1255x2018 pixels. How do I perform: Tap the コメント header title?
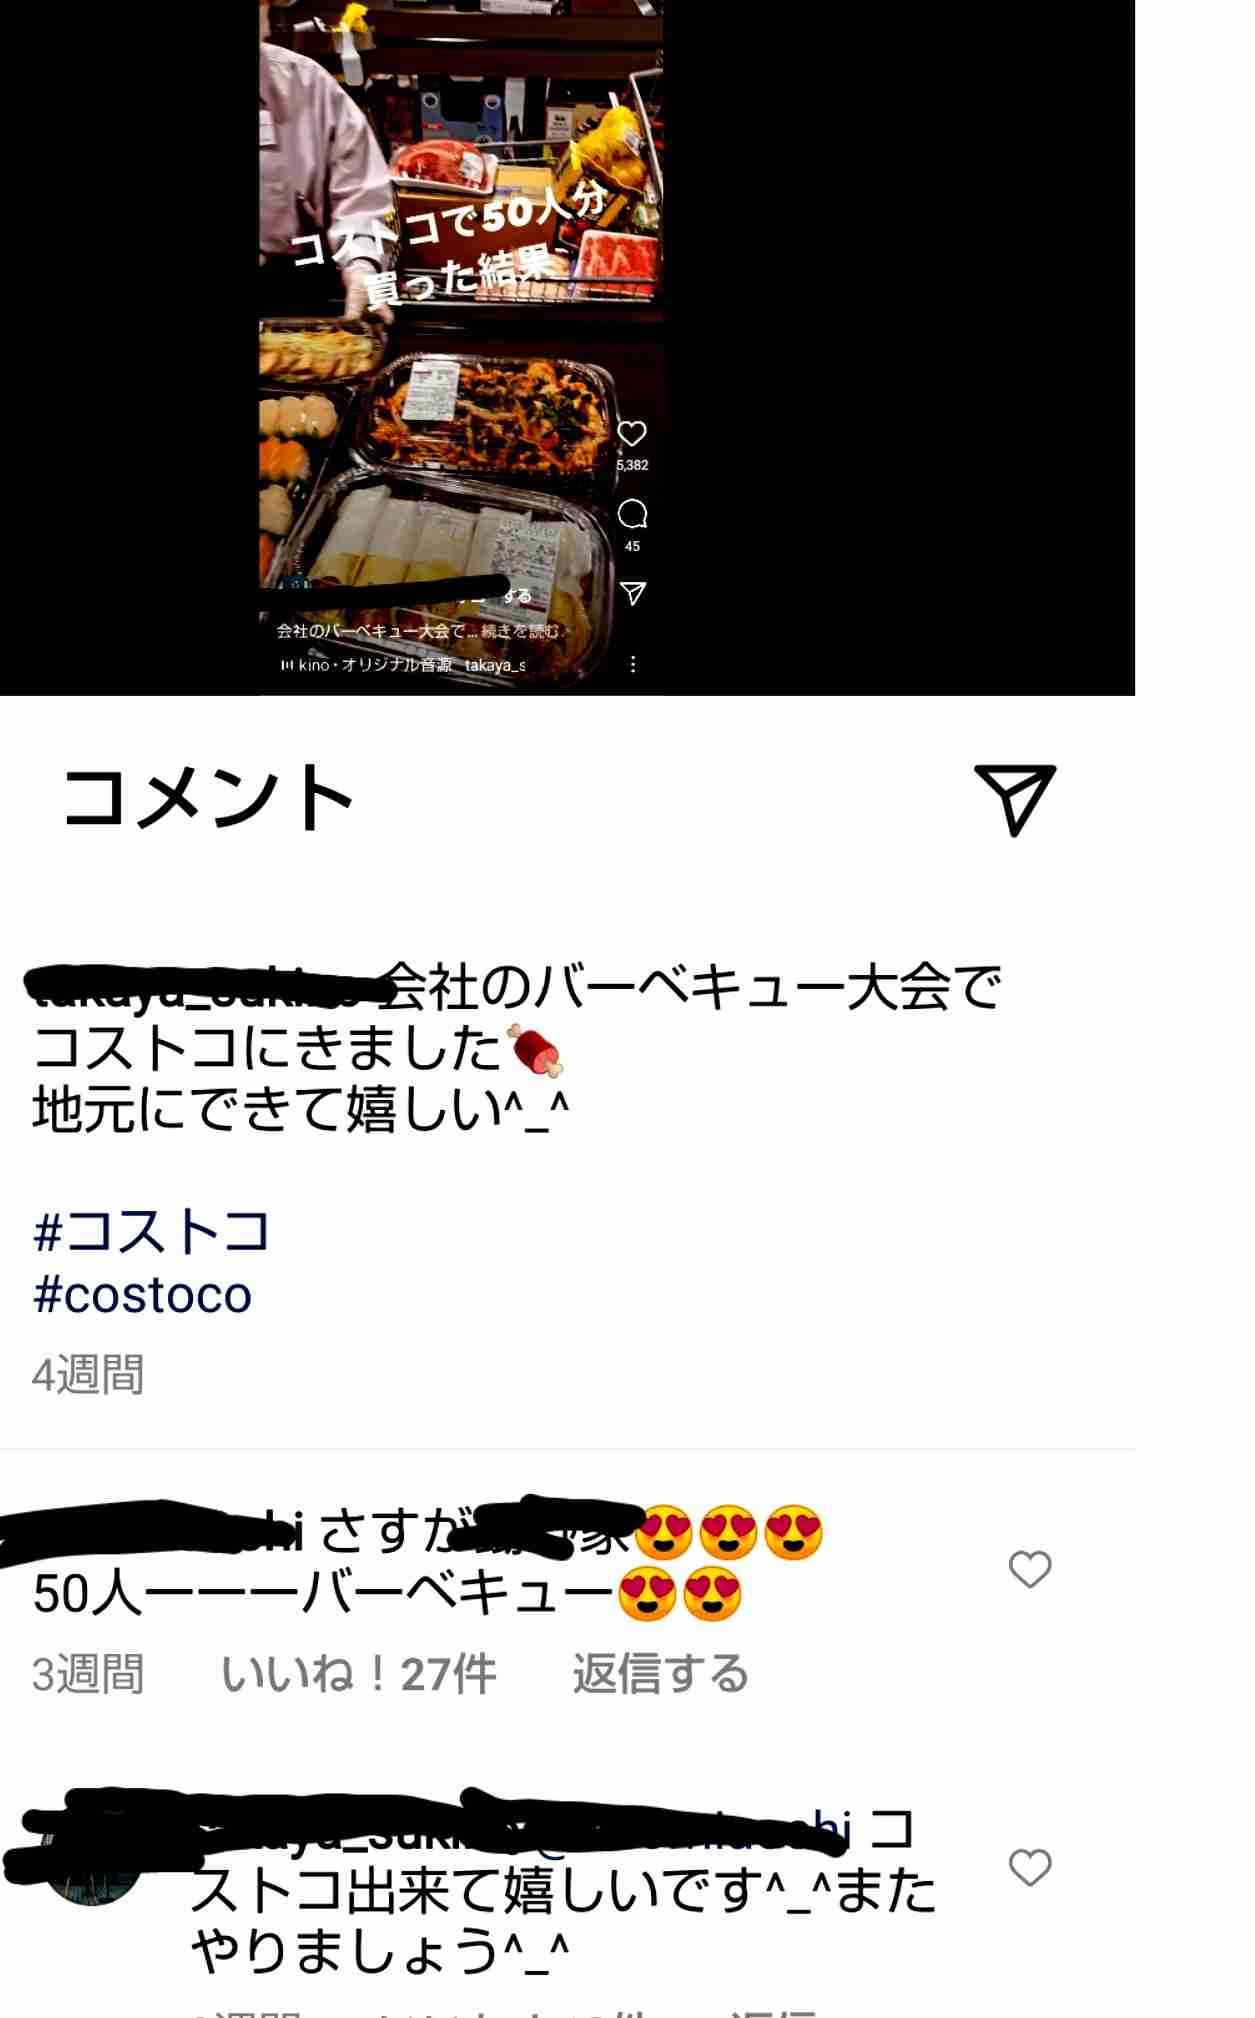pos(208,798)
